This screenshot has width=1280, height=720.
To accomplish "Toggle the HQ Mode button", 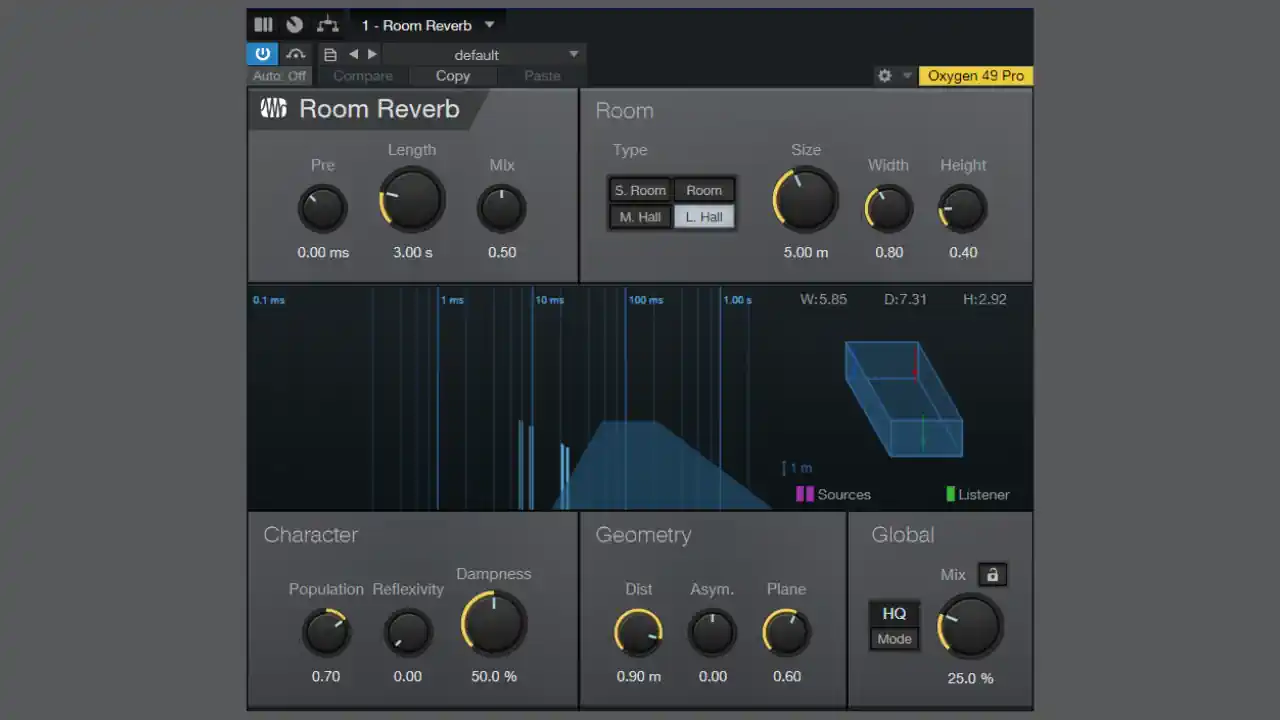I will [x=894, y=626].
